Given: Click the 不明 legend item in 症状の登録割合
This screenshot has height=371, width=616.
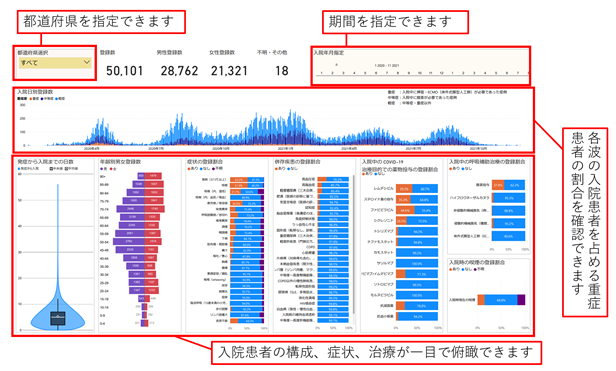Looking at the screenshot, I should 217,168.
